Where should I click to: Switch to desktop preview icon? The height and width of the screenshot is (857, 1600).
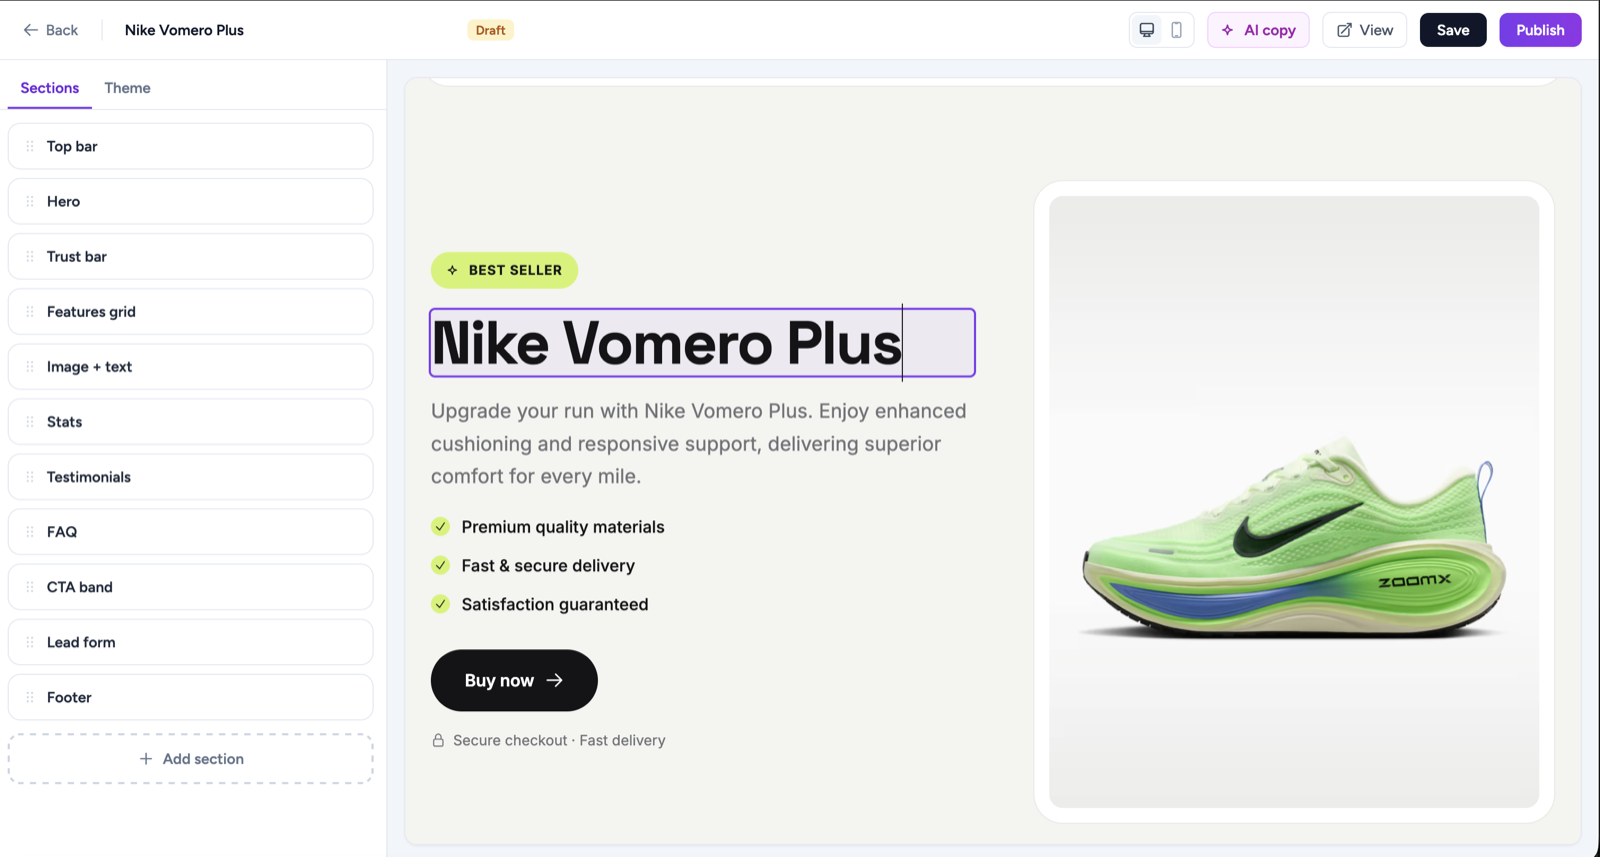pos(1147,30)
